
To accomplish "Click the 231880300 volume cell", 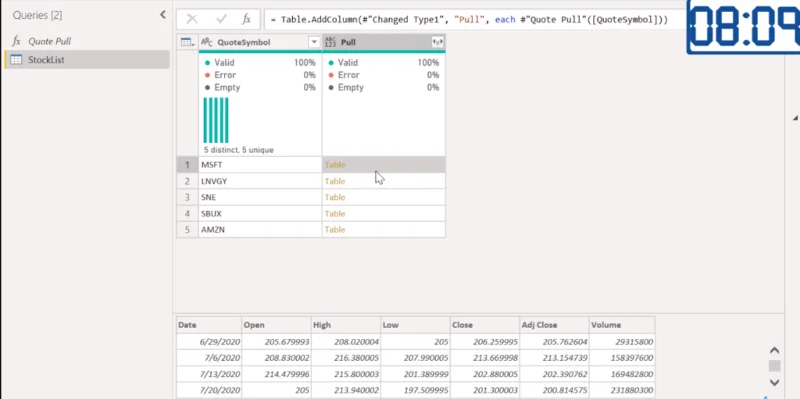I will point(622,390).
